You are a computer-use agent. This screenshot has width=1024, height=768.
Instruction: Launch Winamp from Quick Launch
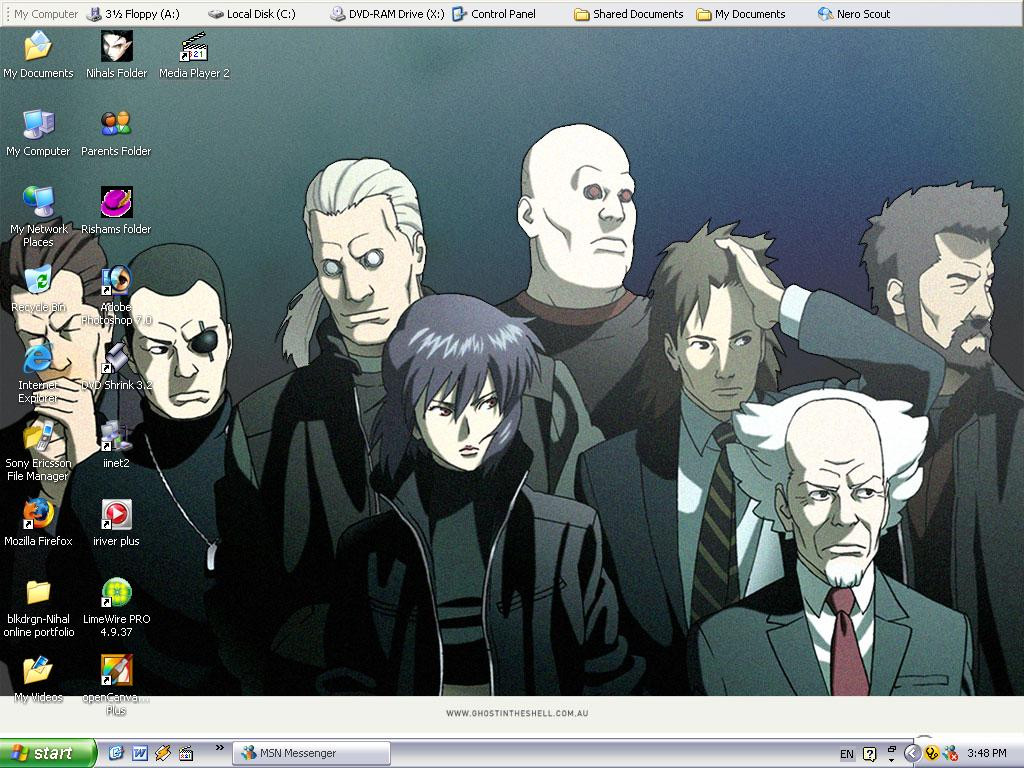pyautogui.click(x=163, y=753)
